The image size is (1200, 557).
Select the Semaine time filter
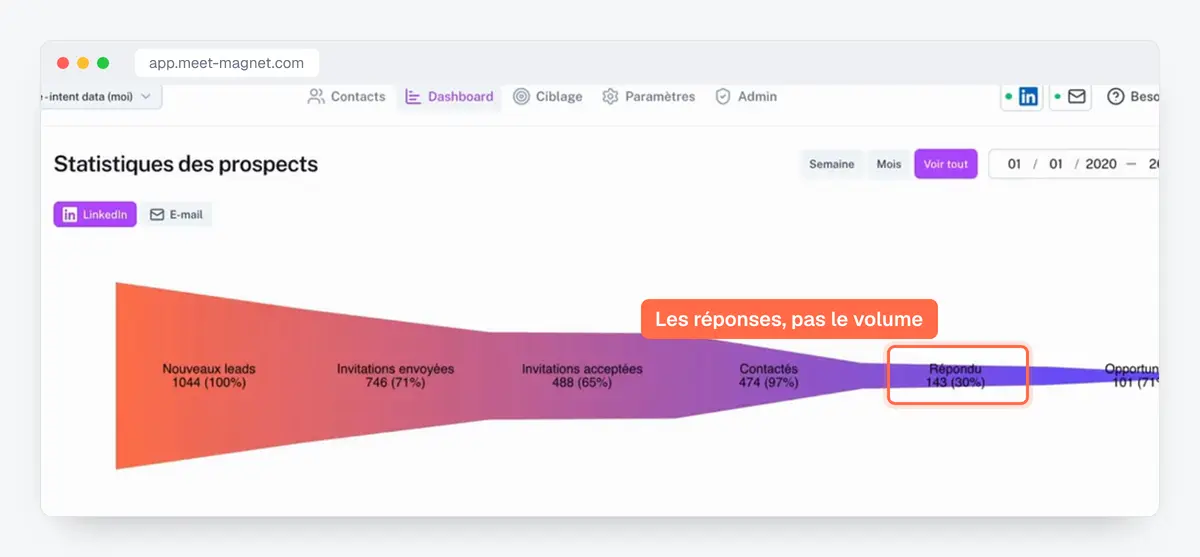(x=832, y=164)
